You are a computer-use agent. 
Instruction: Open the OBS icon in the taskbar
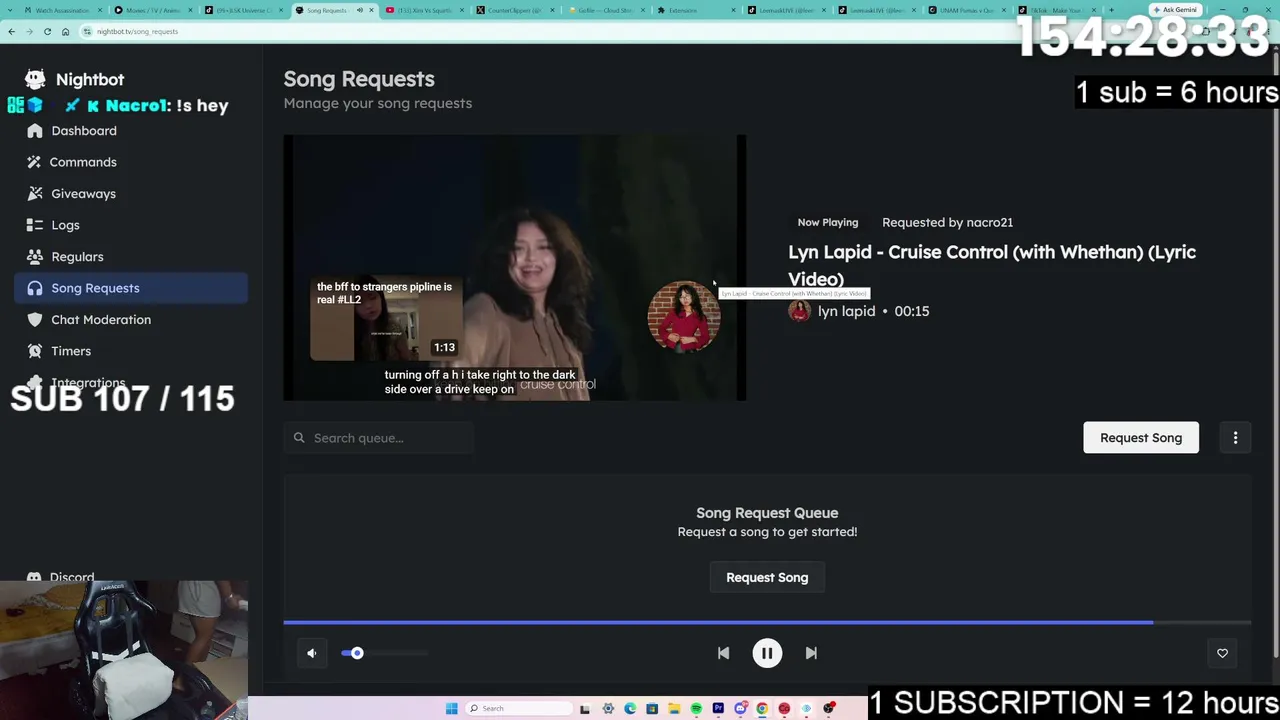click(829, 708)
